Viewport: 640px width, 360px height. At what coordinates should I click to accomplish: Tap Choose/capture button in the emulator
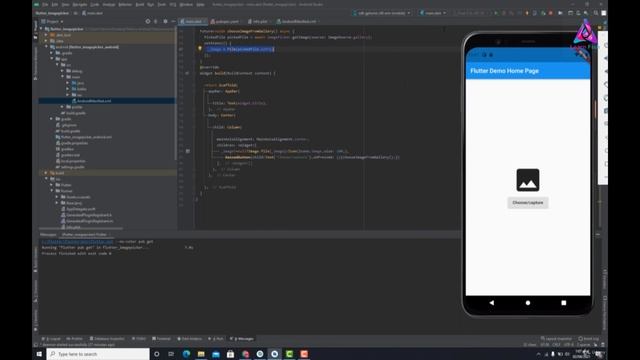[x=528, y=203]
